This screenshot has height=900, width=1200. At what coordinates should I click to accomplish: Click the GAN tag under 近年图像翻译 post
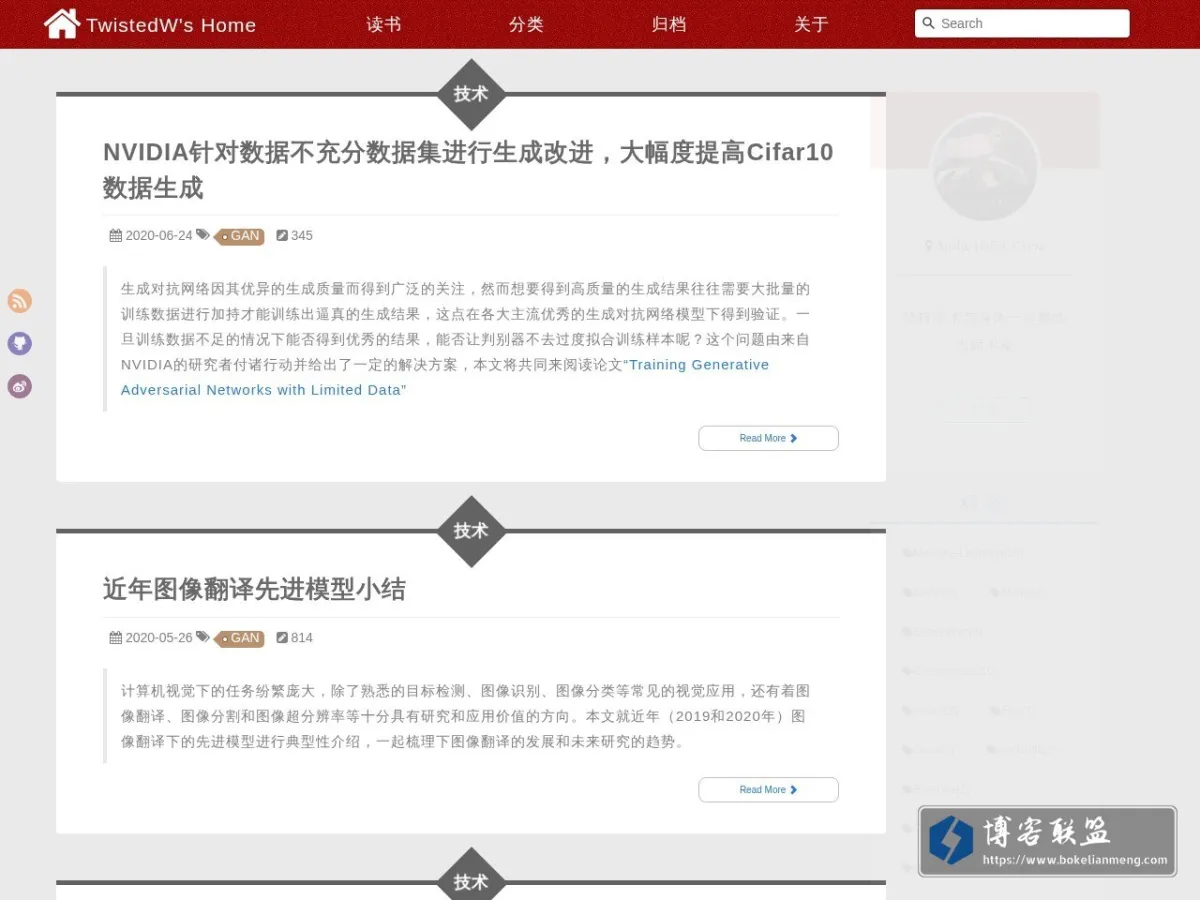(240, 638)
